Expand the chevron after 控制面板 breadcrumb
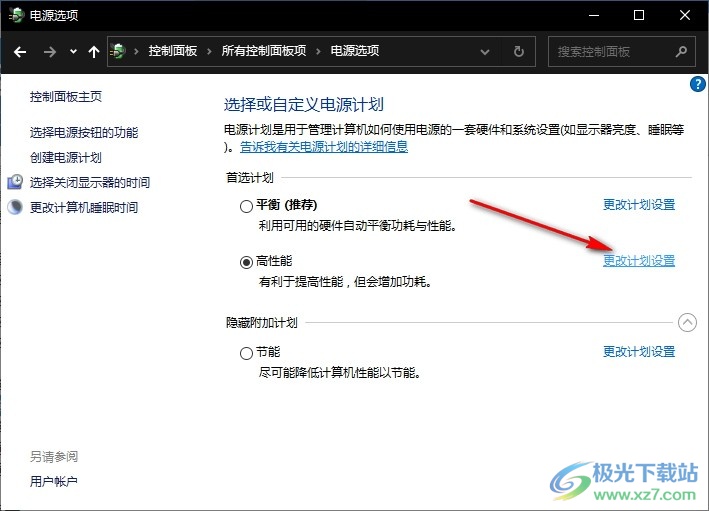The image size is (709, 511). point(209,52)
